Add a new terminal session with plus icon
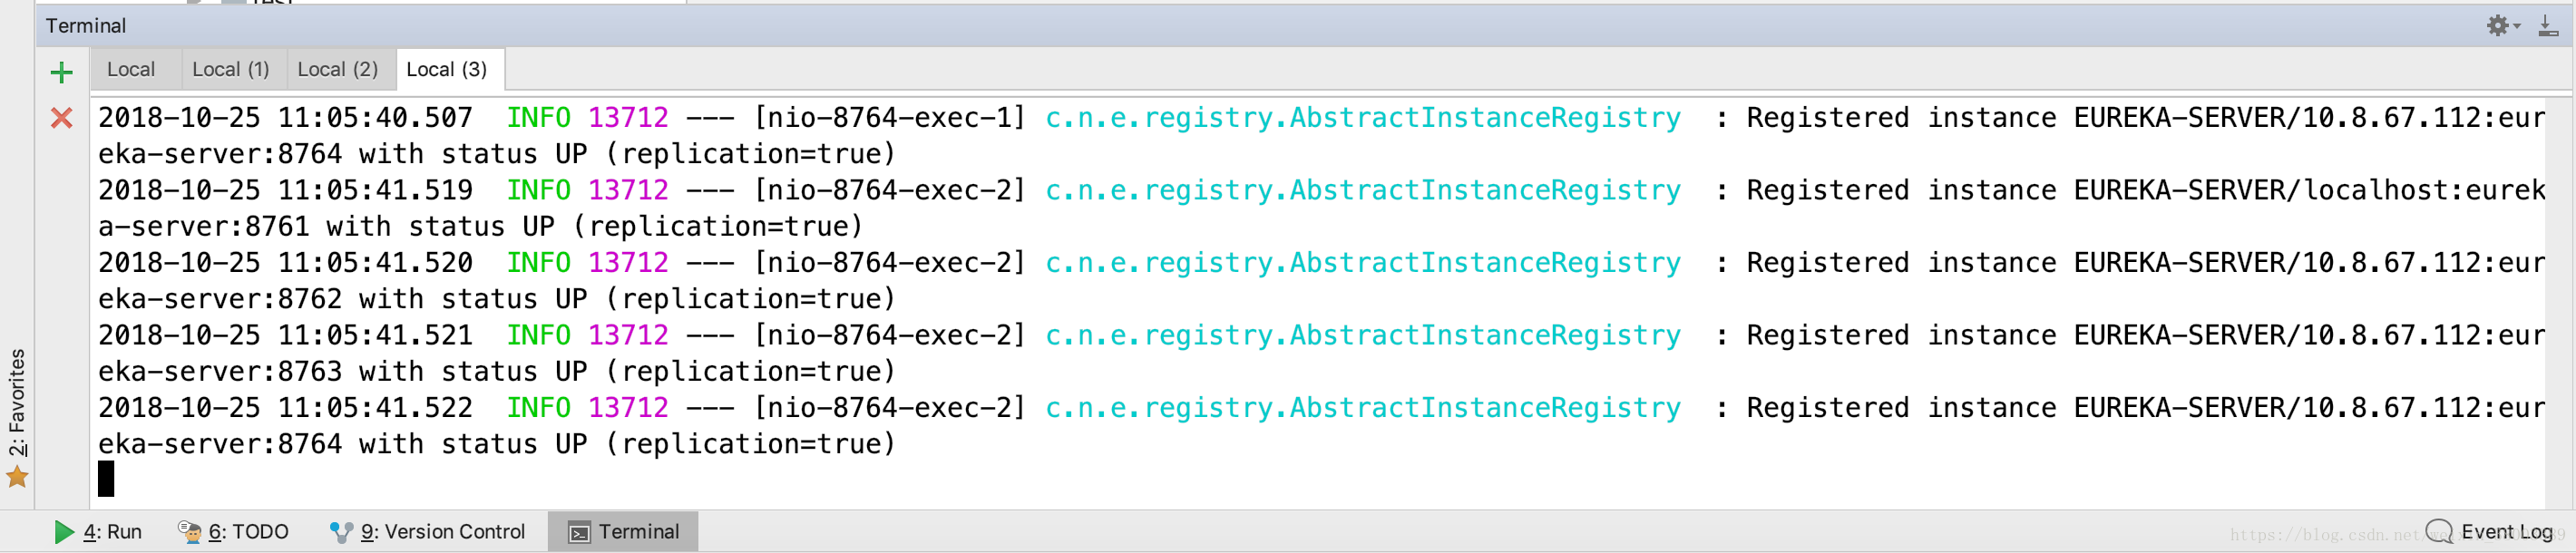 point(61,72)
